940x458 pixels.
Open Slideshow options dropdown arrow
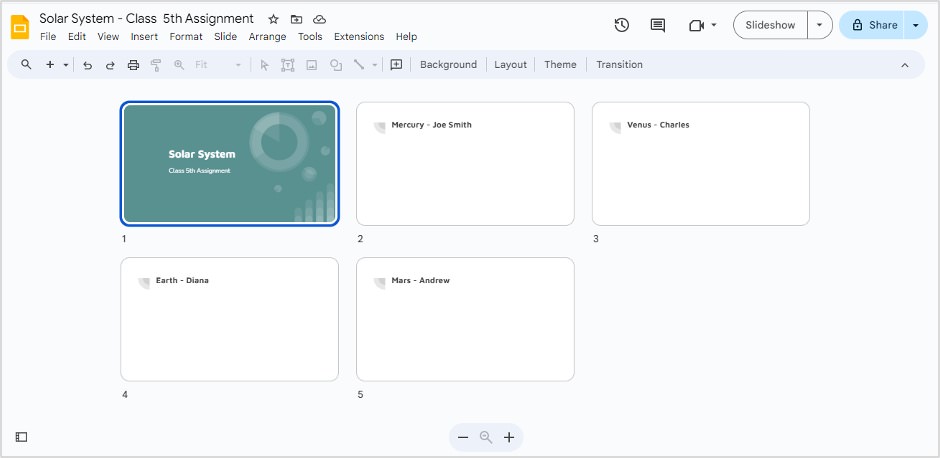(x=820, y=25)
